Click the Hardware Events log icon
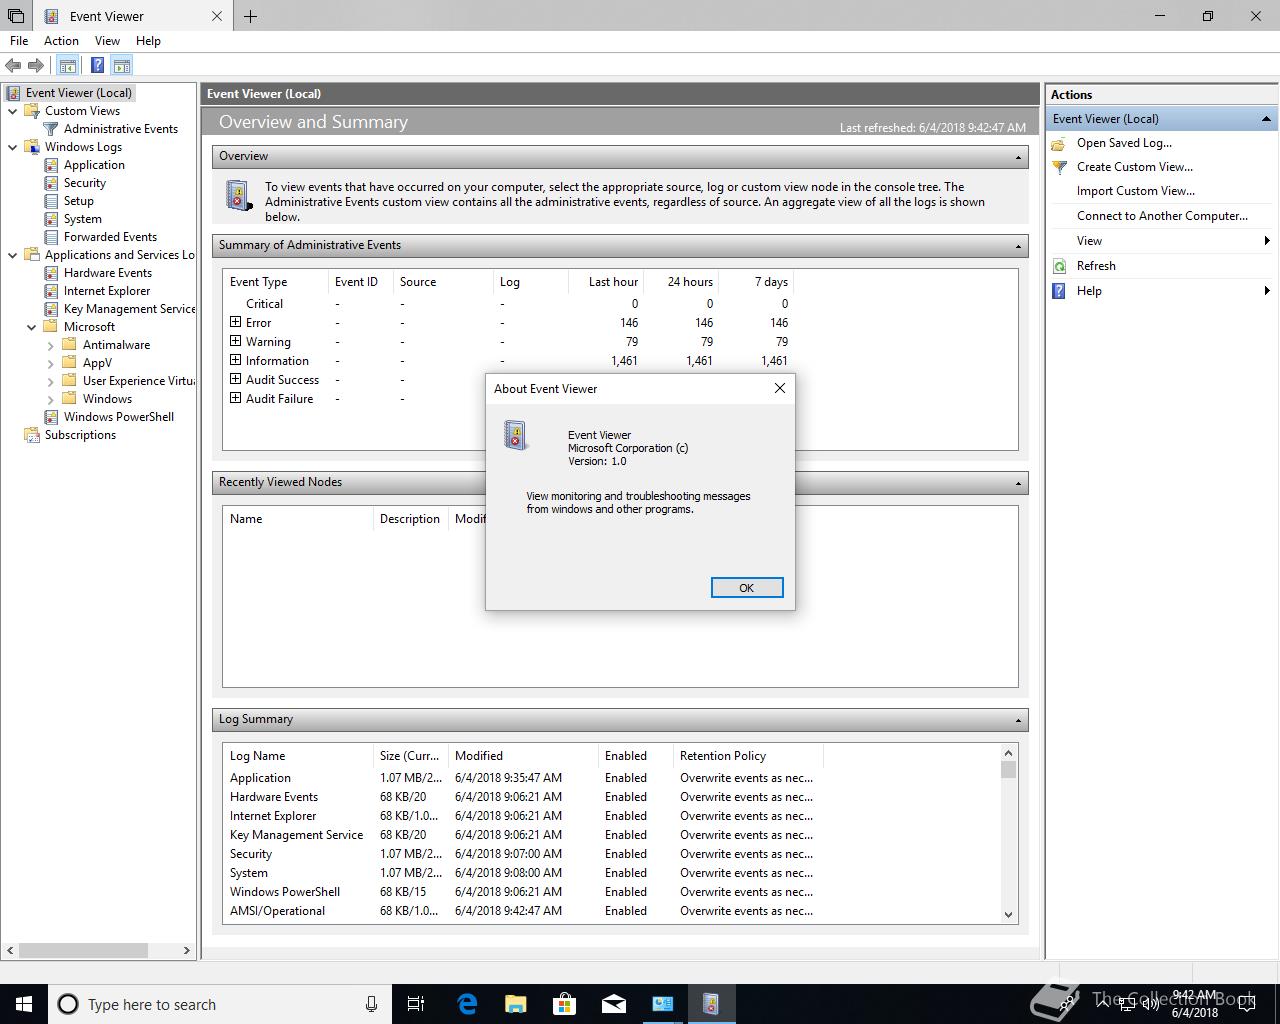This screenshot has width=1280, height=1024. coord(51,273)
